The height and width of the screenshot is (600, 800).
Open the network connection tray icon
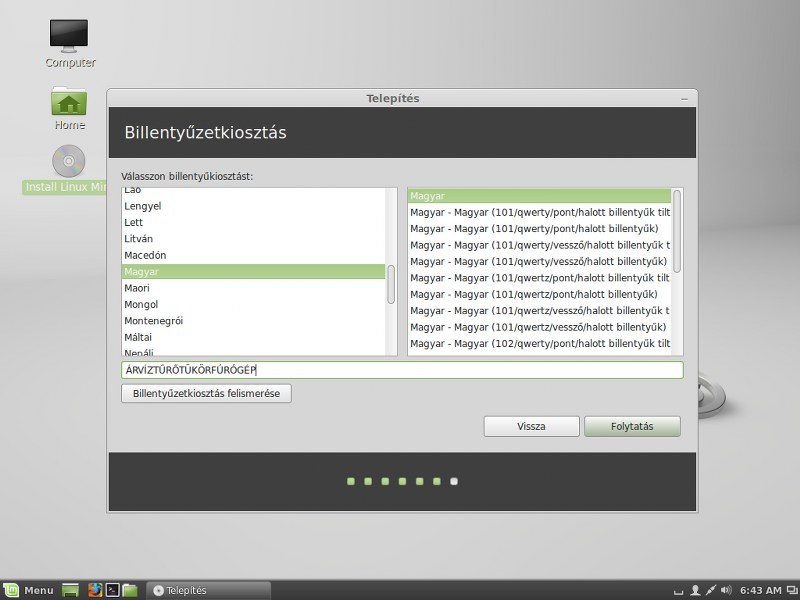[x=711, y=590]
